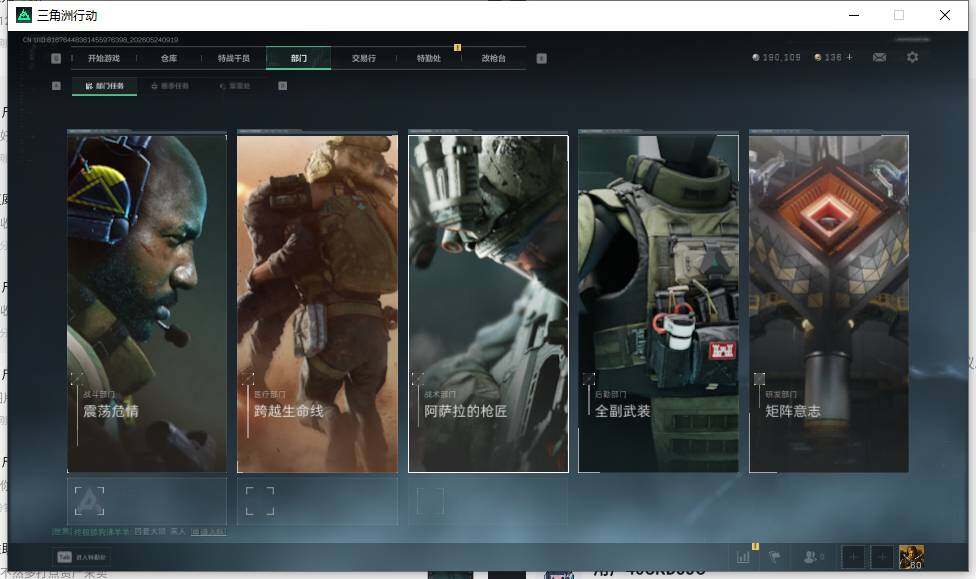Click the small icon above 研发部门 on fifth card
Image resolution: width=976 pixels, height=579 pixels.
759,379
